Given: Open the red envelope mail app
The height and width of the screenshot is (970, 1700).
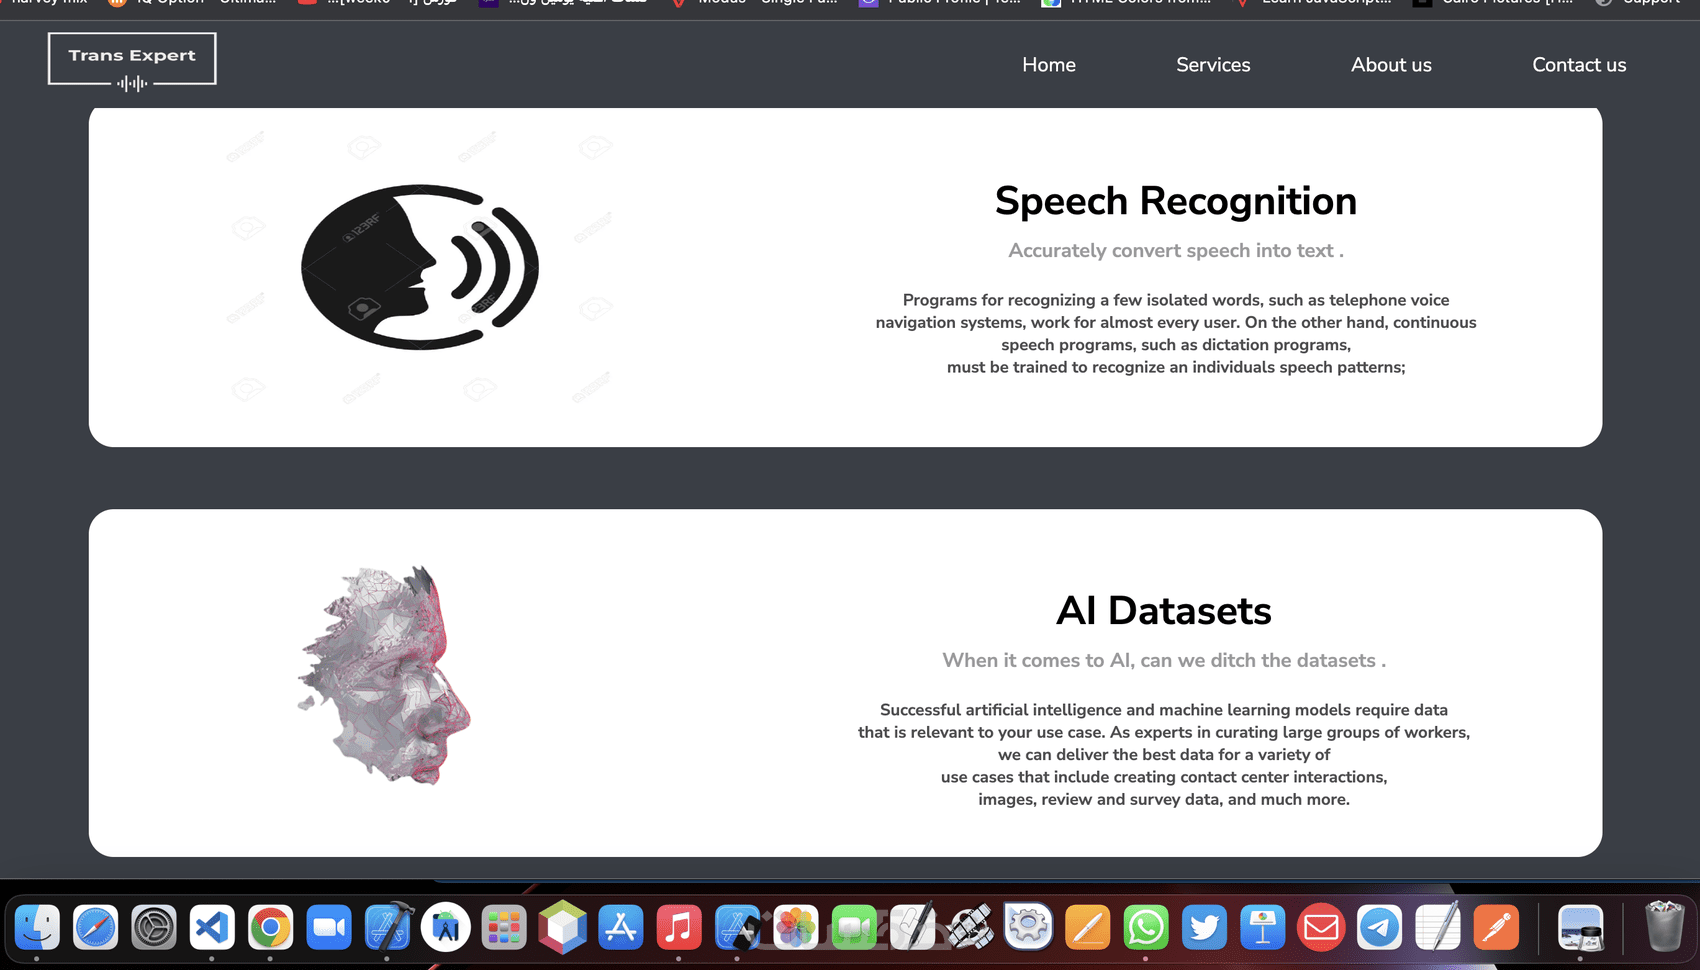Looking at the screenshot, I should pos(1321,927).
